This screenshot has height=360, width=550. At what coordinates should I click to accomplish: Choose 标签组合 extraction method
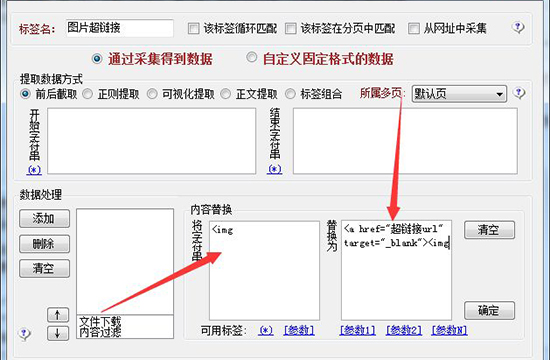coord(290,94)
